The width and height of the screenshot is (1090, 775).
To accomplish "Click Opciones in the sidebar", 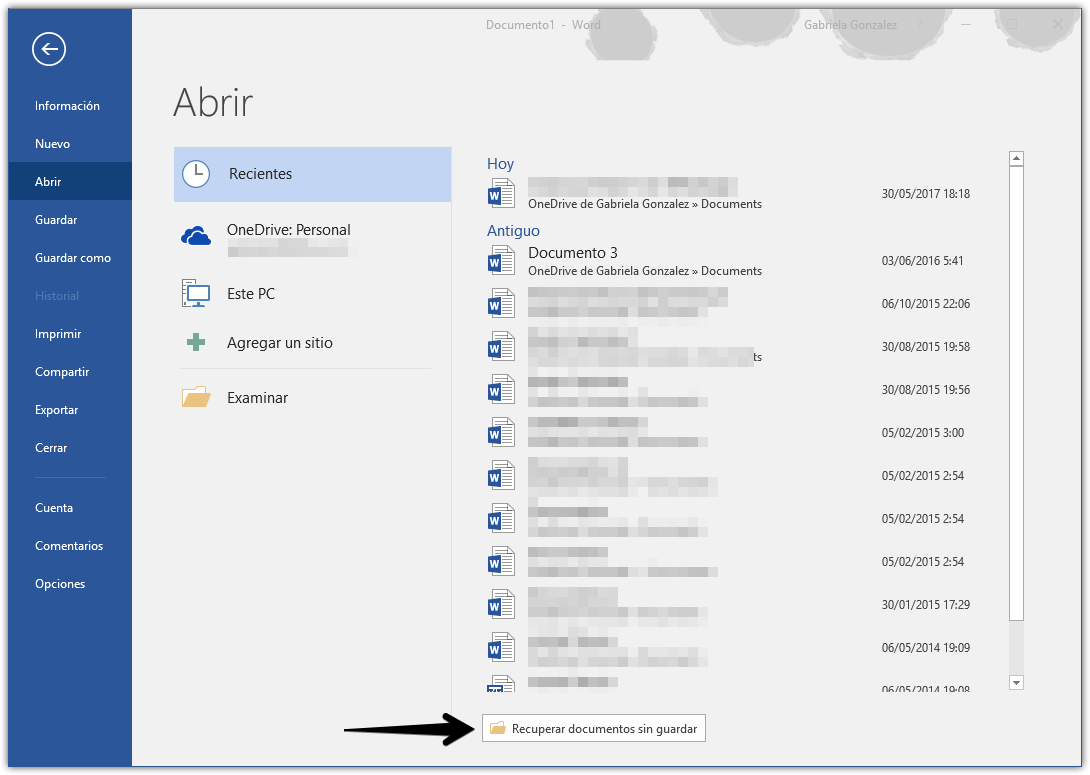I will point(60,584).
